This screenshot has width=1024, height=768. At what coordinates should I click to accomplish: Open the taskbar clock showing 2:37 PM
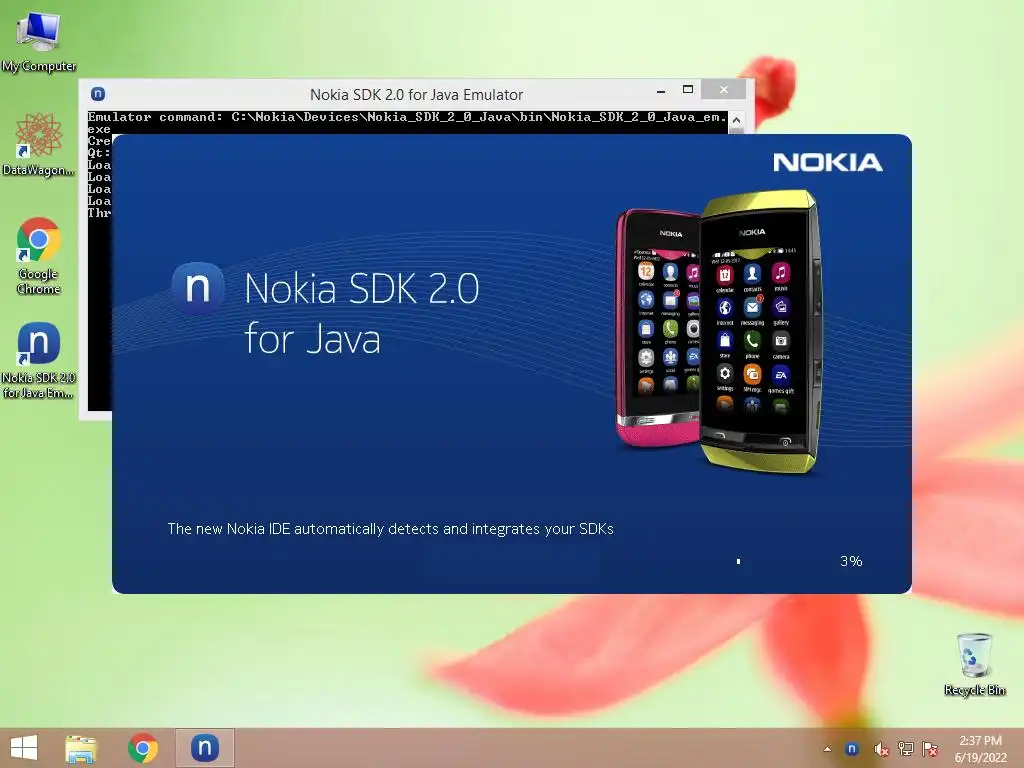(980, 748)
